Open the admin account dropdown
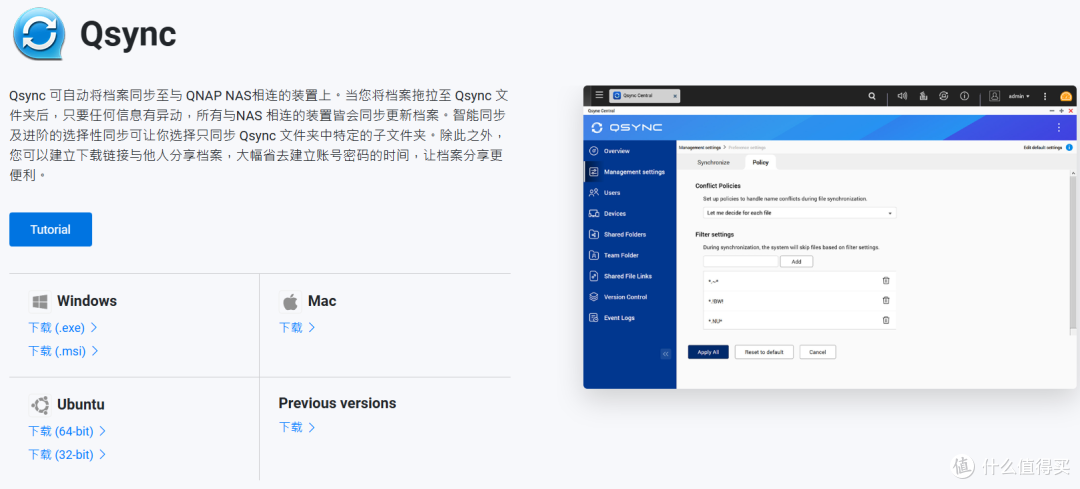This screenshot has width=1080, height=489. pos(1019,96)
